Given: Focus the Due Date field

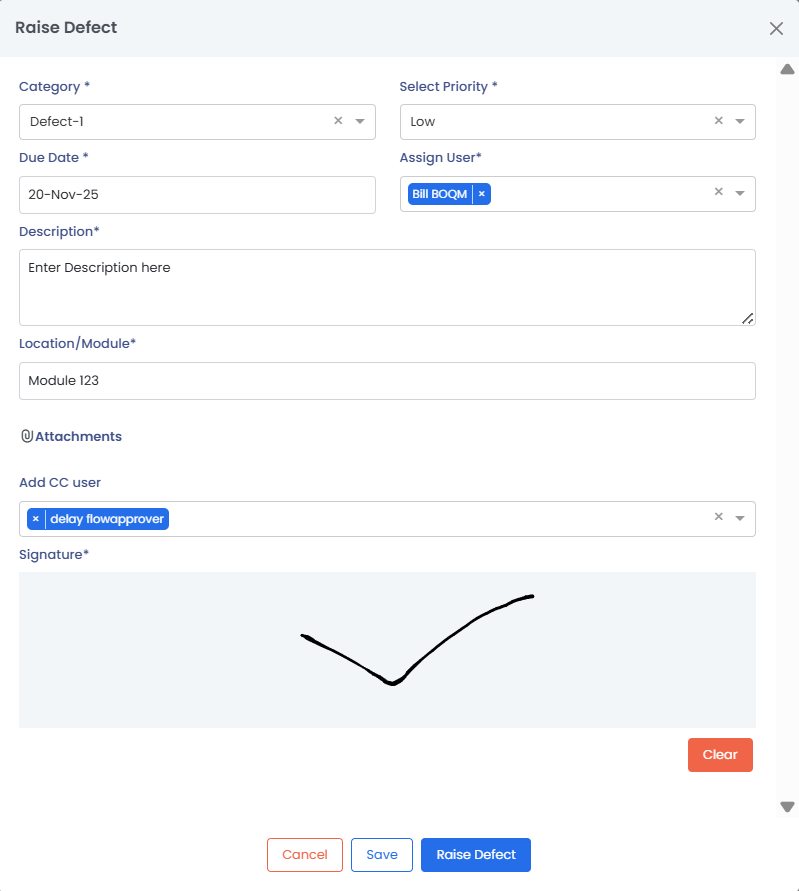Looking at the screenshot, I should pos(197,195).
